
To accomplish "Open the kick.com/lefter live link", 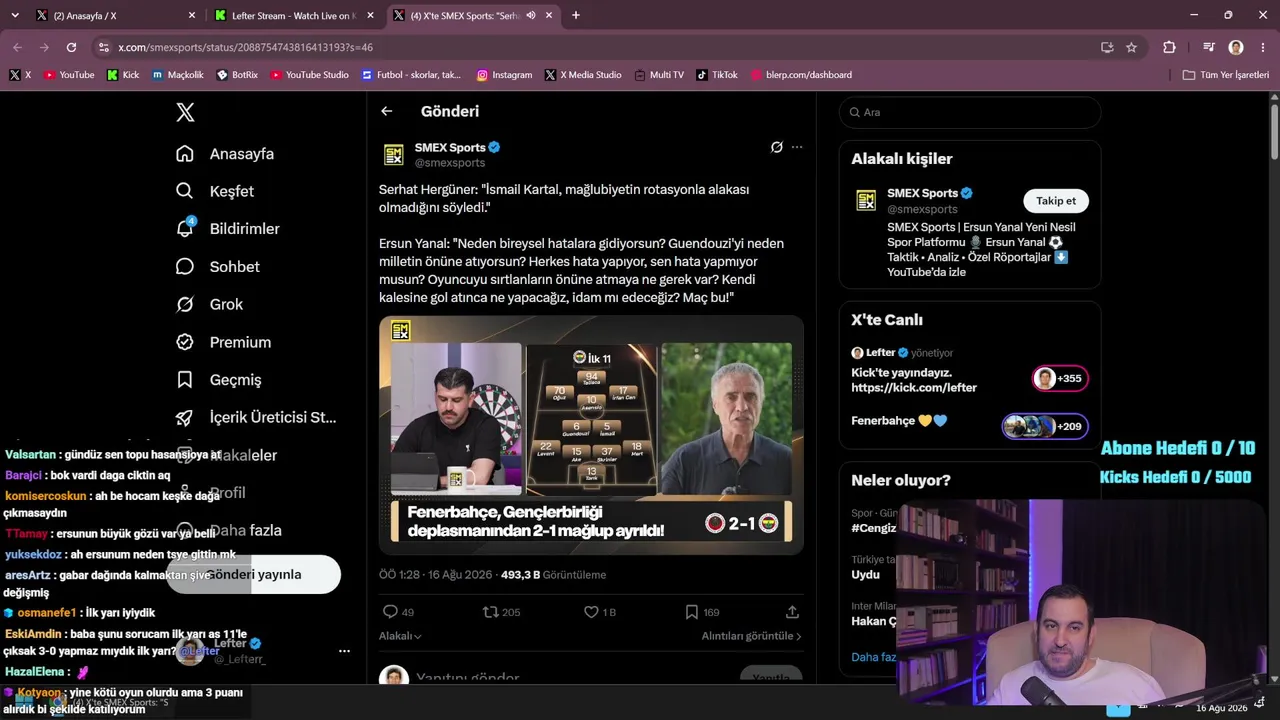I will pos(914,388).
